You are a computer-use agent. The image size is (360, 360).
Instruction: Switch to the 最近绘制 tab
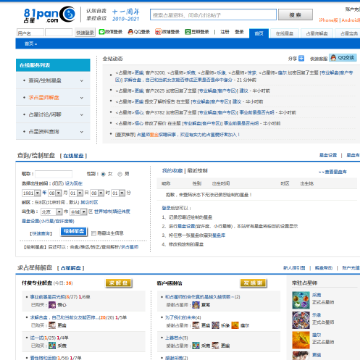(197, 171)
